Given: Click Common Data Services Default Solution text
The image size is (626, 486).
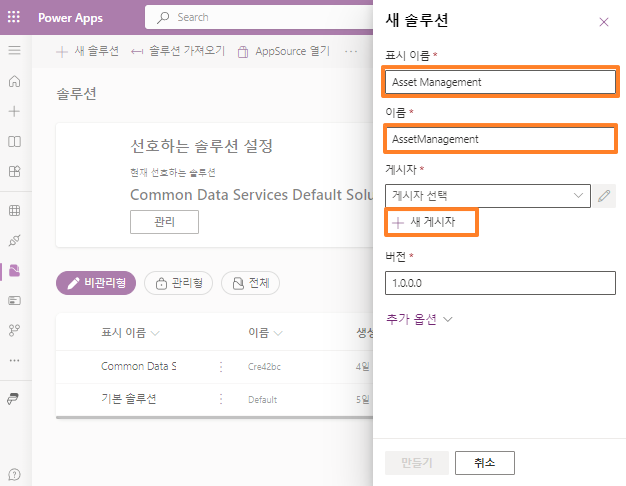Looking at the screenshot, I should pos(252,194).
